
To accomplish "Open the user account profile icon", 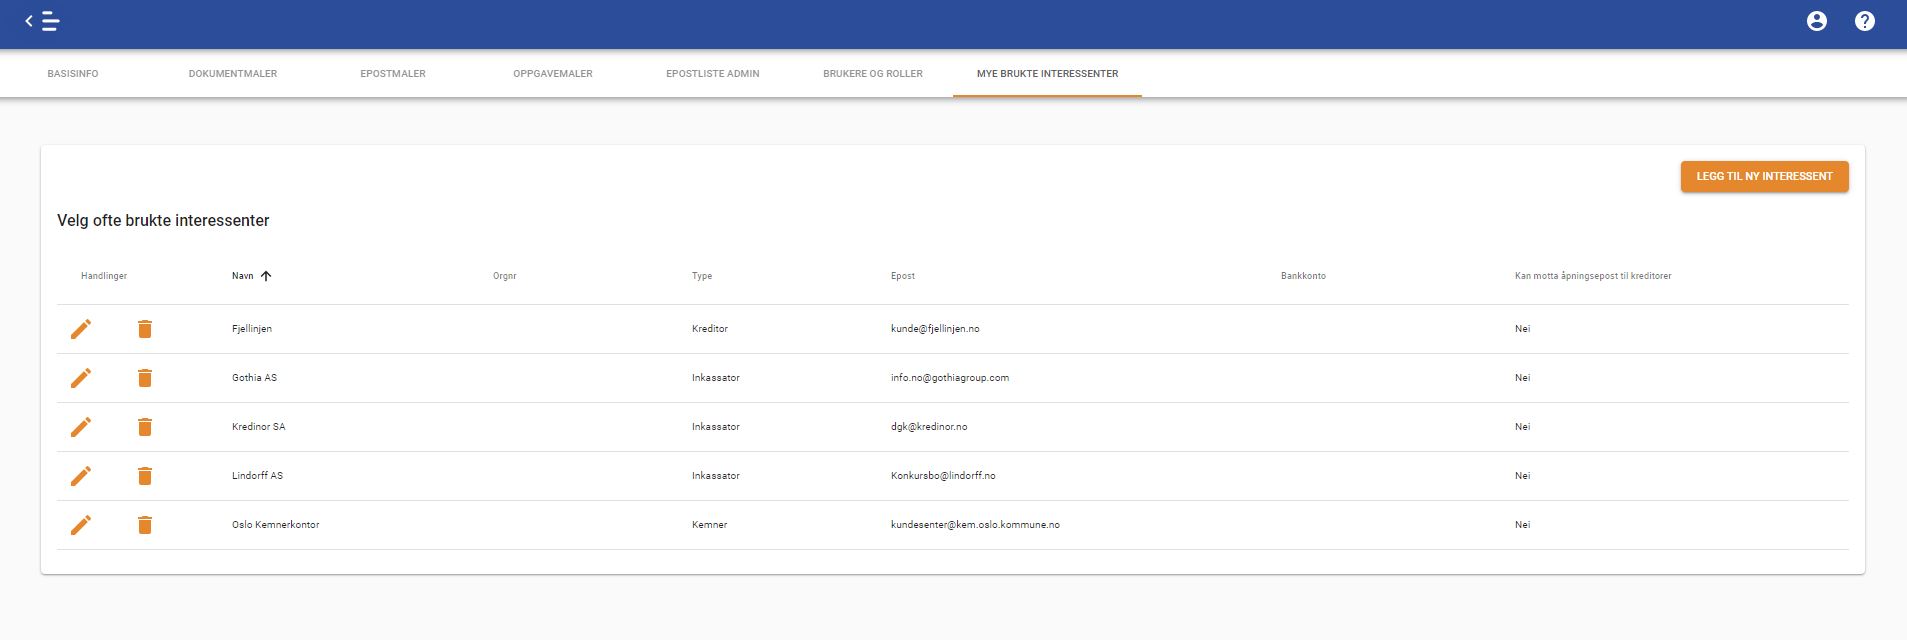I will pyautogui.click(x=1816, y=21).
